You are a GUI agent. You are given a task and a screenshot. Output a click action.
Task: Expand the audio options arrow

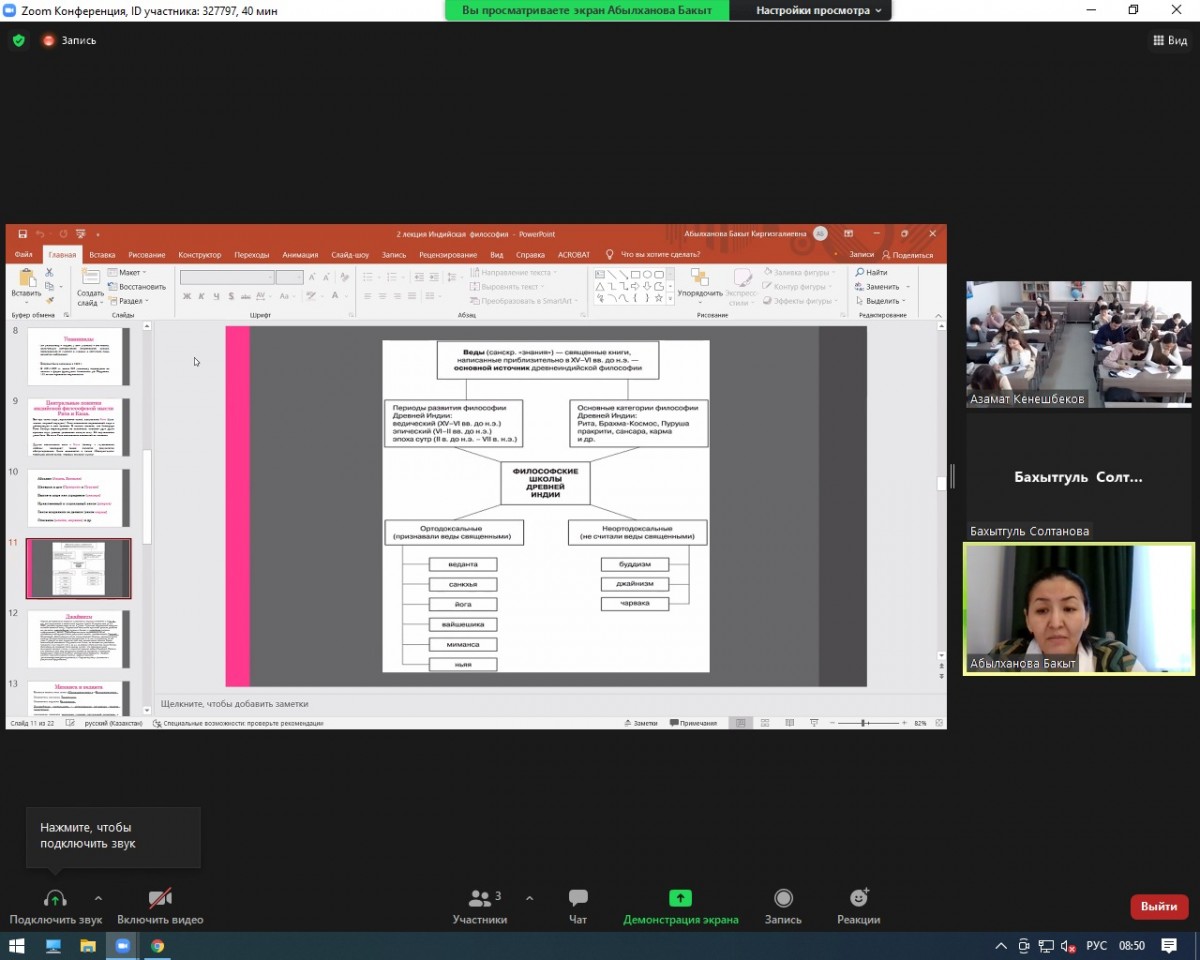coord(98,898)
